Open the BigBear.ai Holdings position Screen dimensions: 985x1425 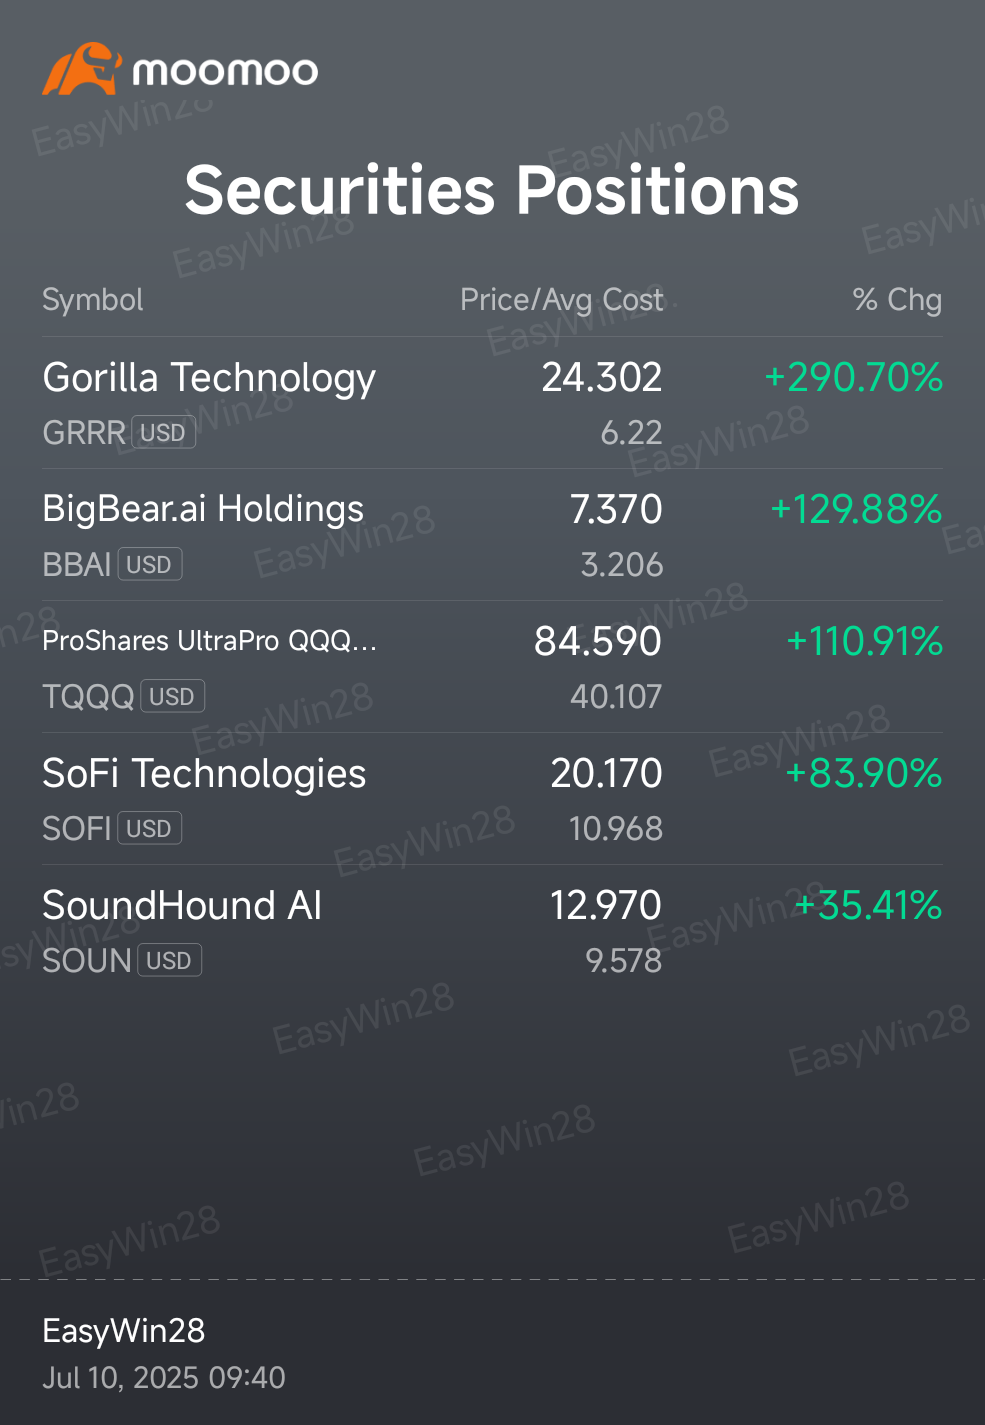tap(492, 535)
